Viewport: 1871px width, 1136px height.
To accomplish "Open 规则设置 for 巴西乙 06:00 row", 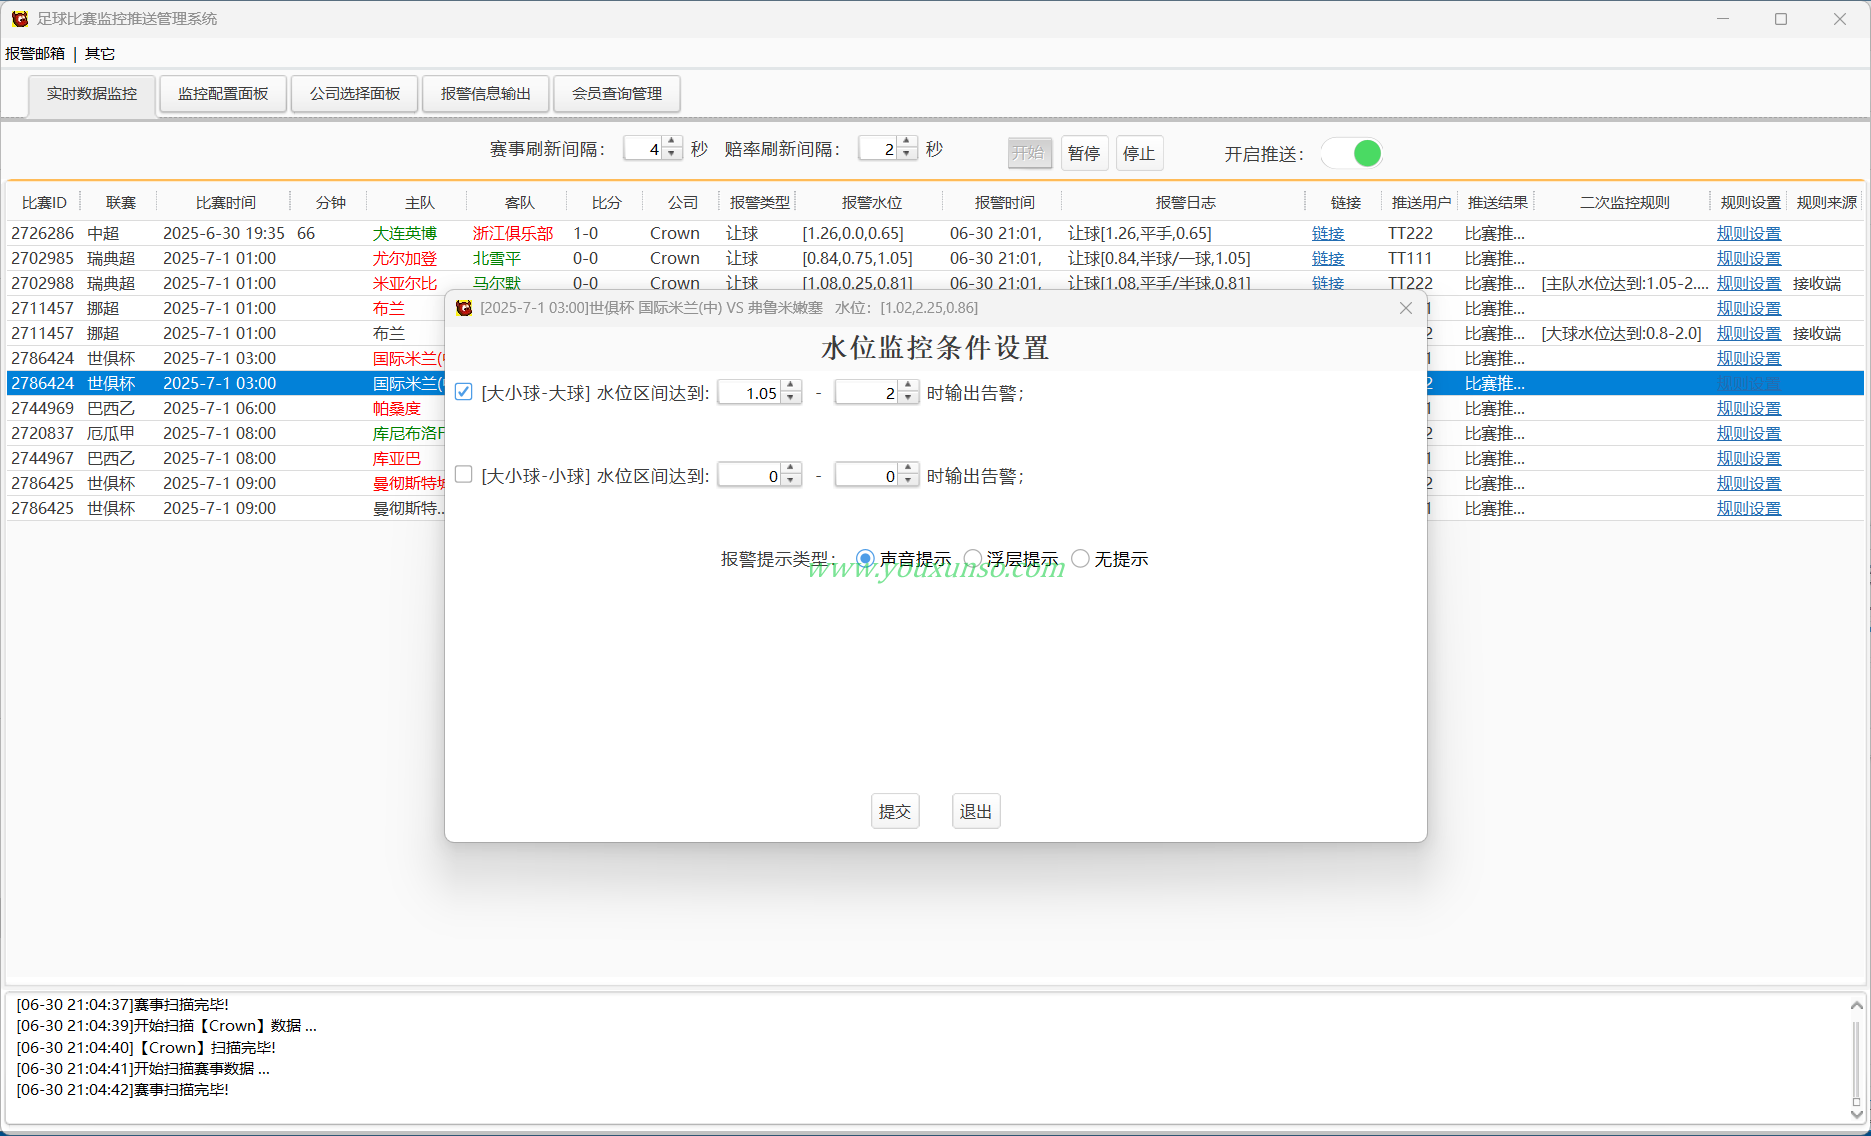I will pyautogui.click(x=1749, y=408).
